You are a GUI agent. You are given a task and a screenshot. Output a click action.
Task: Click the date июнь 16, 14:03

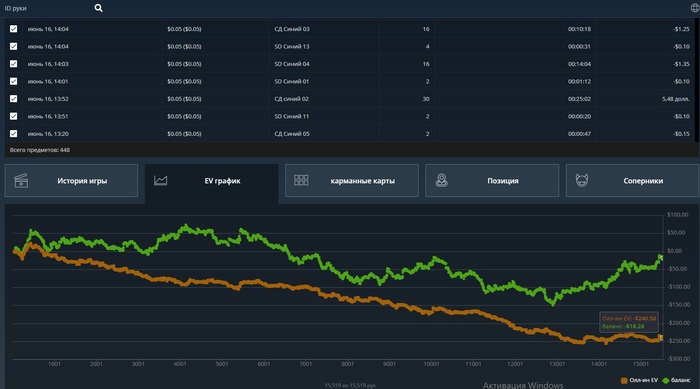click(48, 64)
